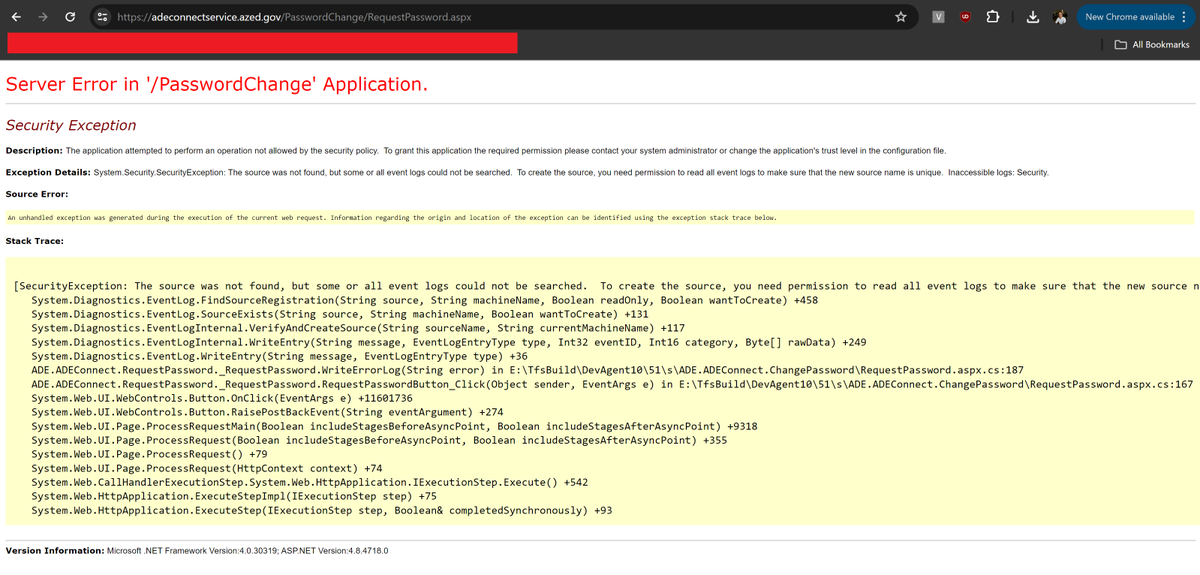Open the Chrome profile avatar
The image size is (1200, 575).
pyautogui.click(x=1060, y=17)
